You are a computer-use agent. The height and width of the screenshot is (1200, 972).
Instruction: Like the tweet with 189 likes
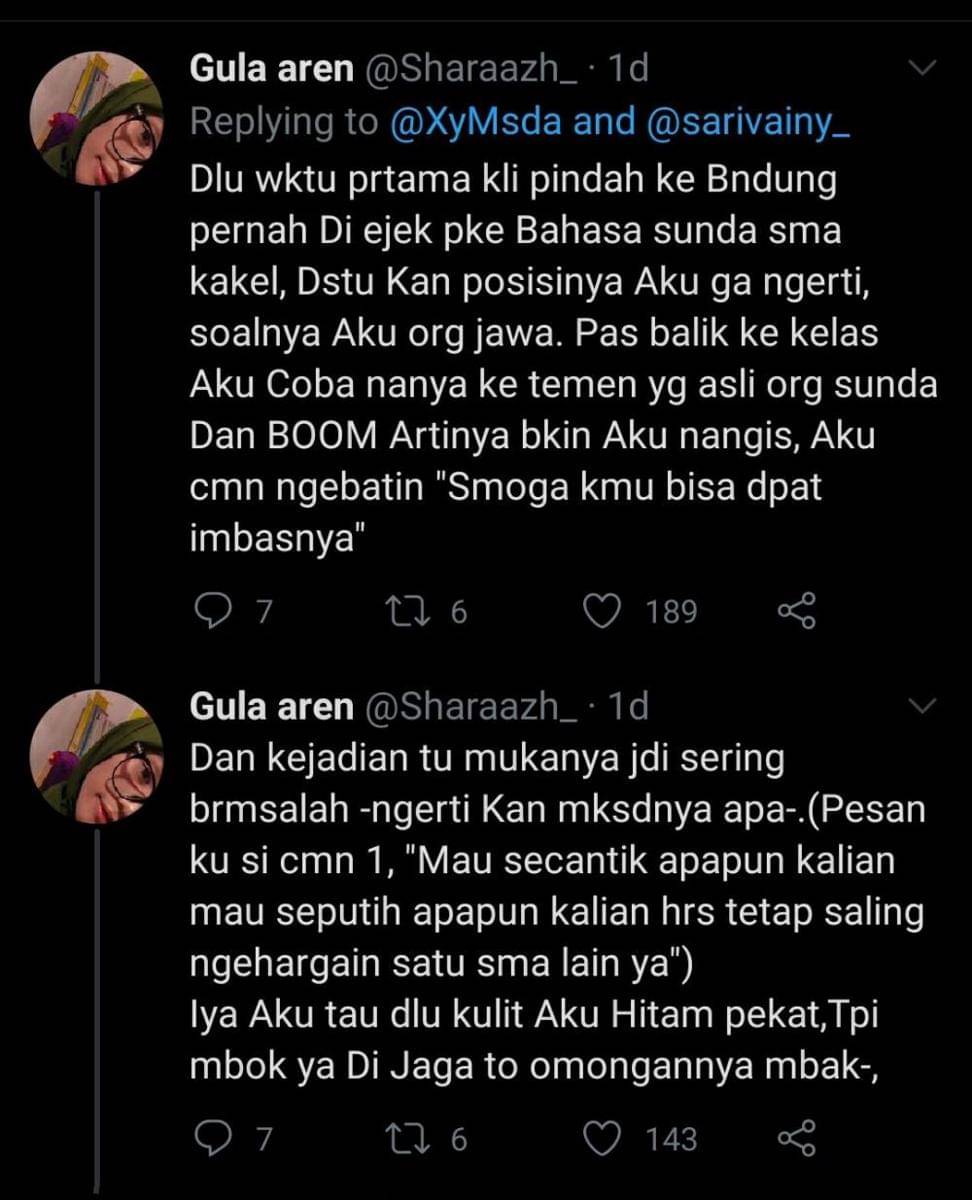[x=602, y=611]
